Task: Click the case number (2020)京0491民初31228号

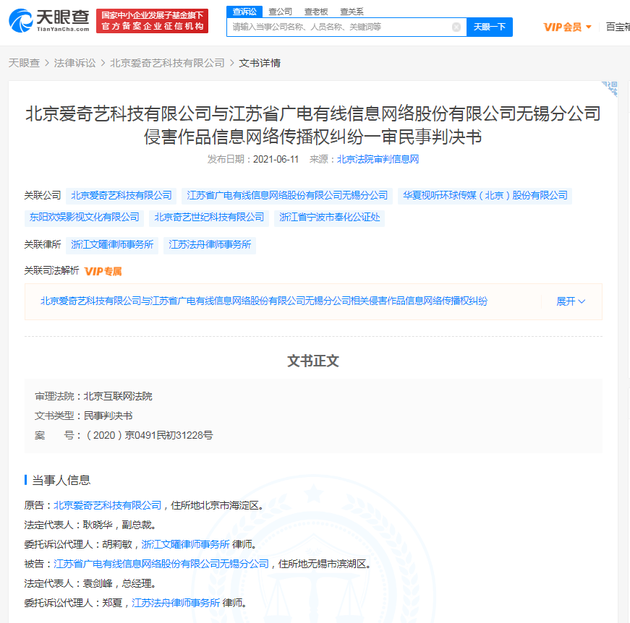Action: point(149,435)
